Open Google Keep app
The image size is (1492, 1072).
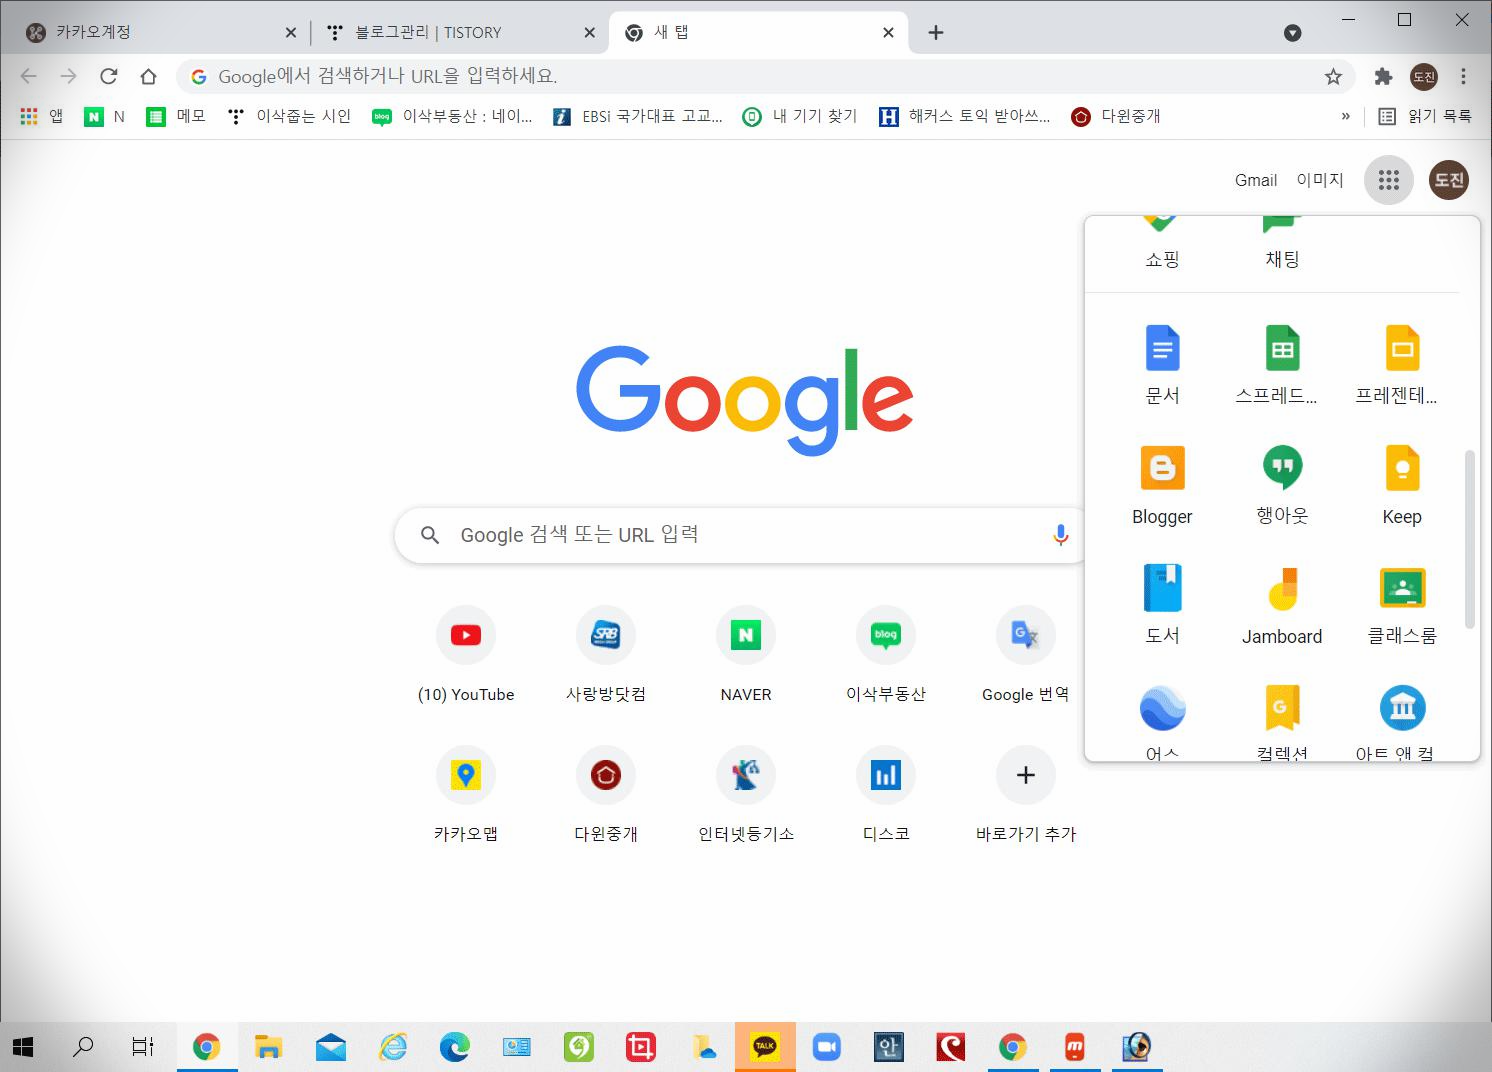point(1402,485)
